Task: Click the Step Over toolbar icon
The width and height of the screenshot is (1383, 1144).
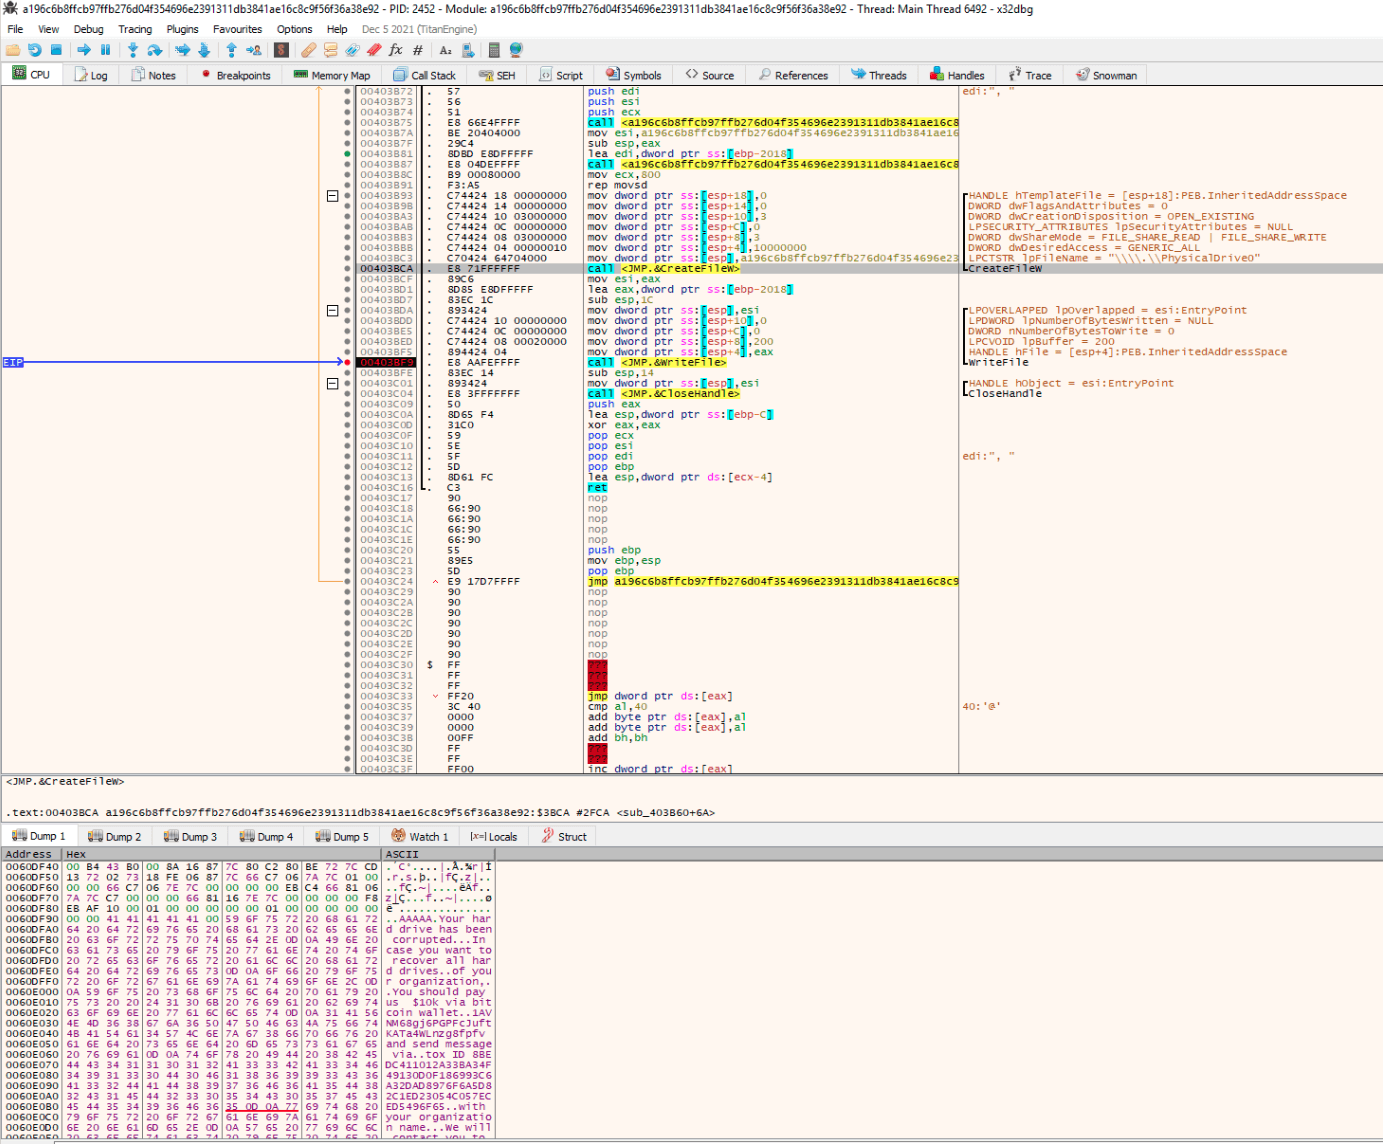Action: pyautogui.click(x=155, y=50)
